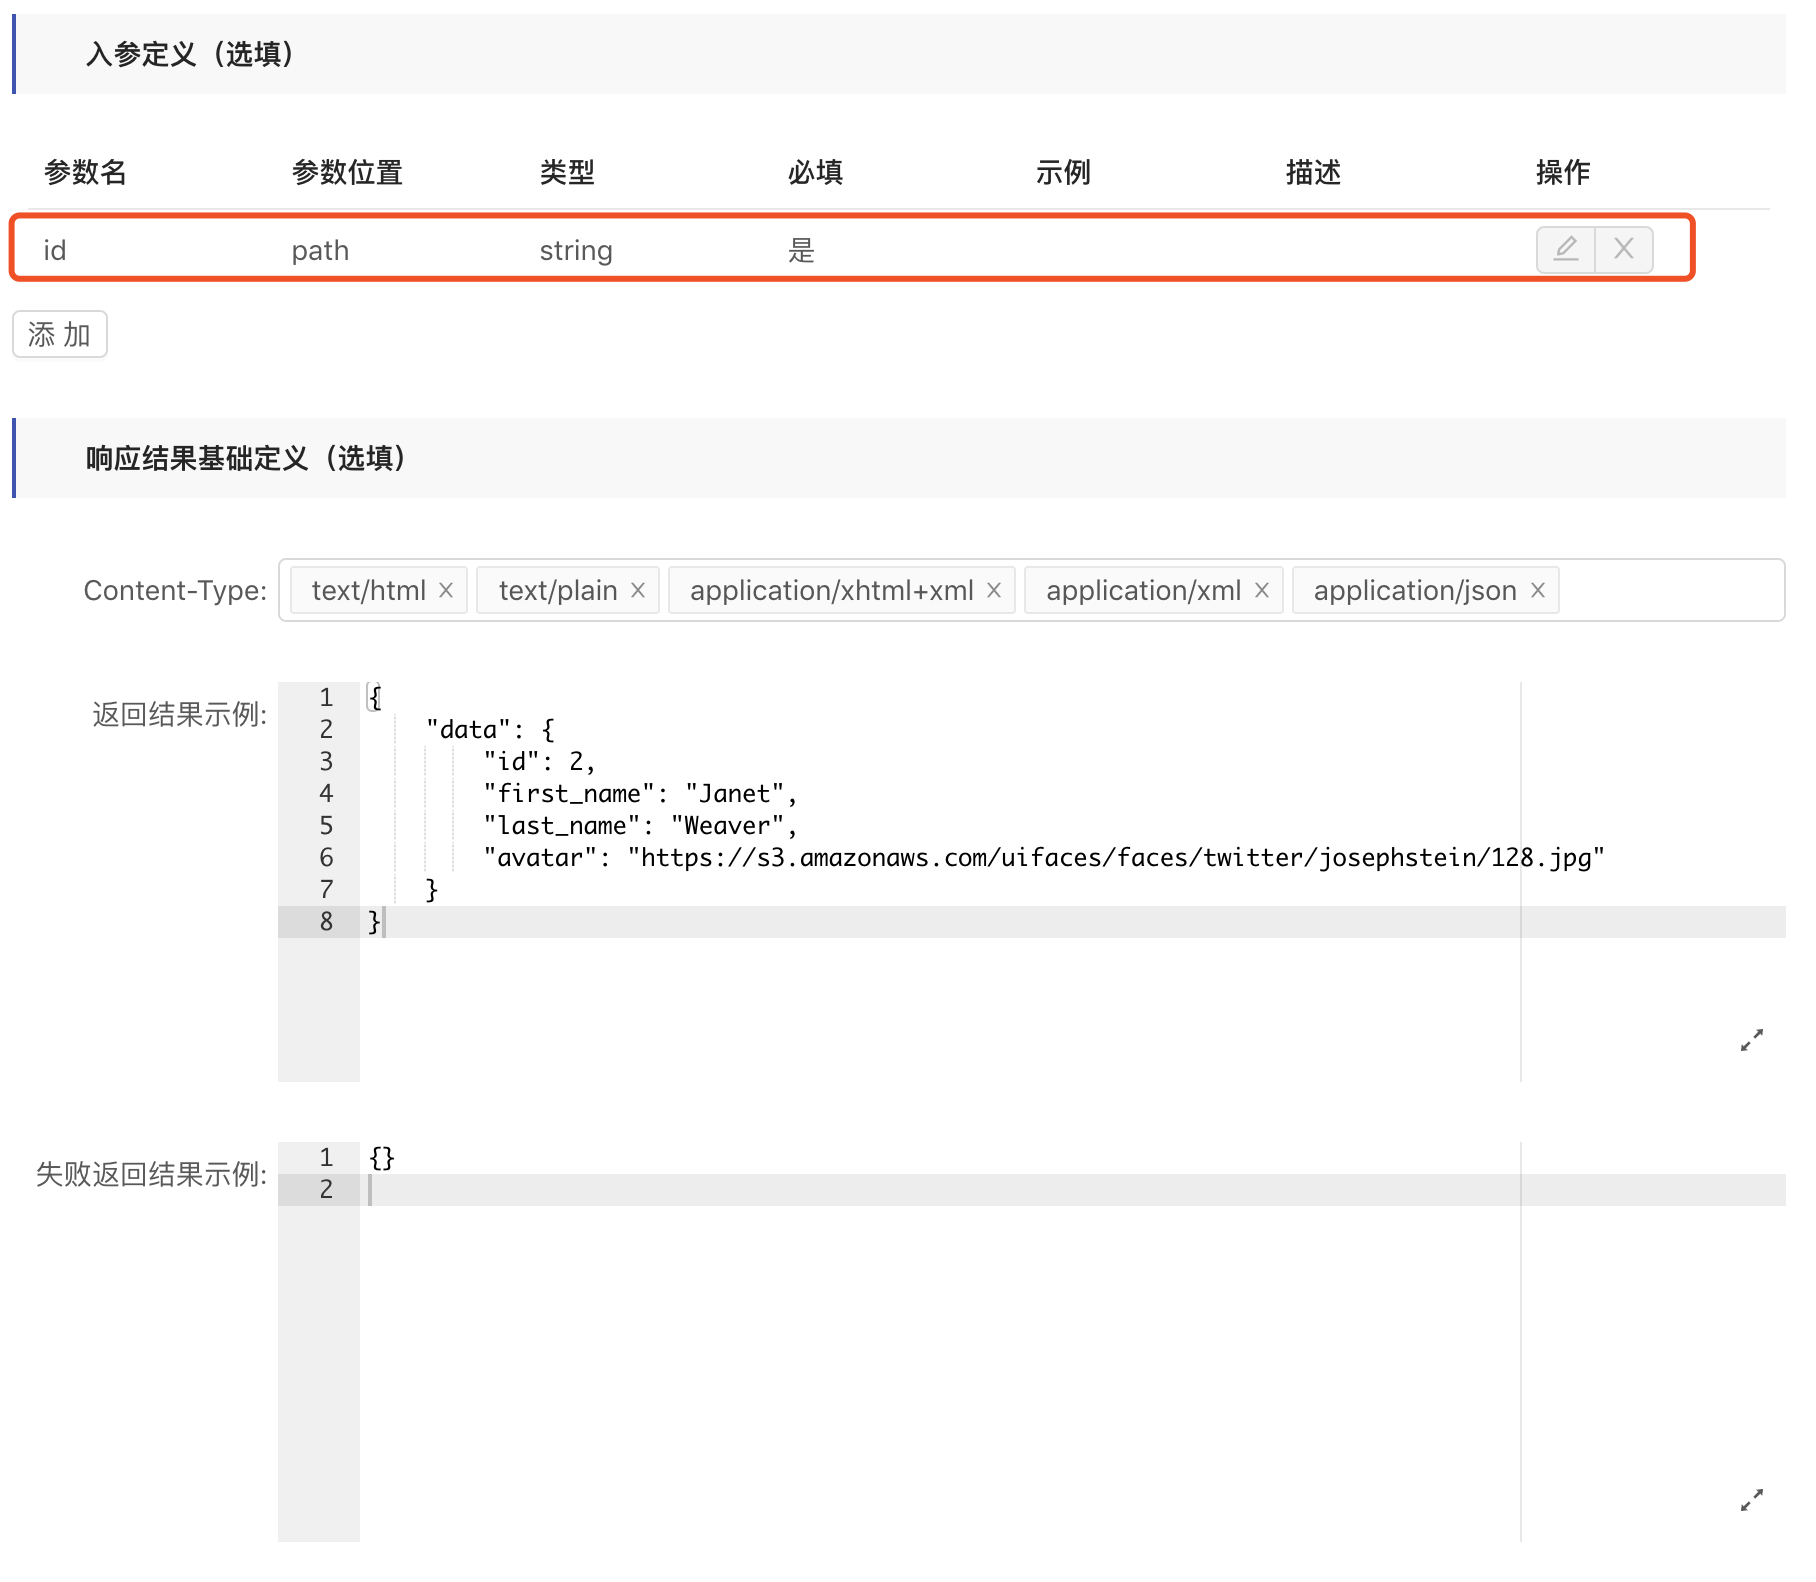Remove the text/plain tag
This screenshot has width=1816, height=1582.
[x=638, y=591]
